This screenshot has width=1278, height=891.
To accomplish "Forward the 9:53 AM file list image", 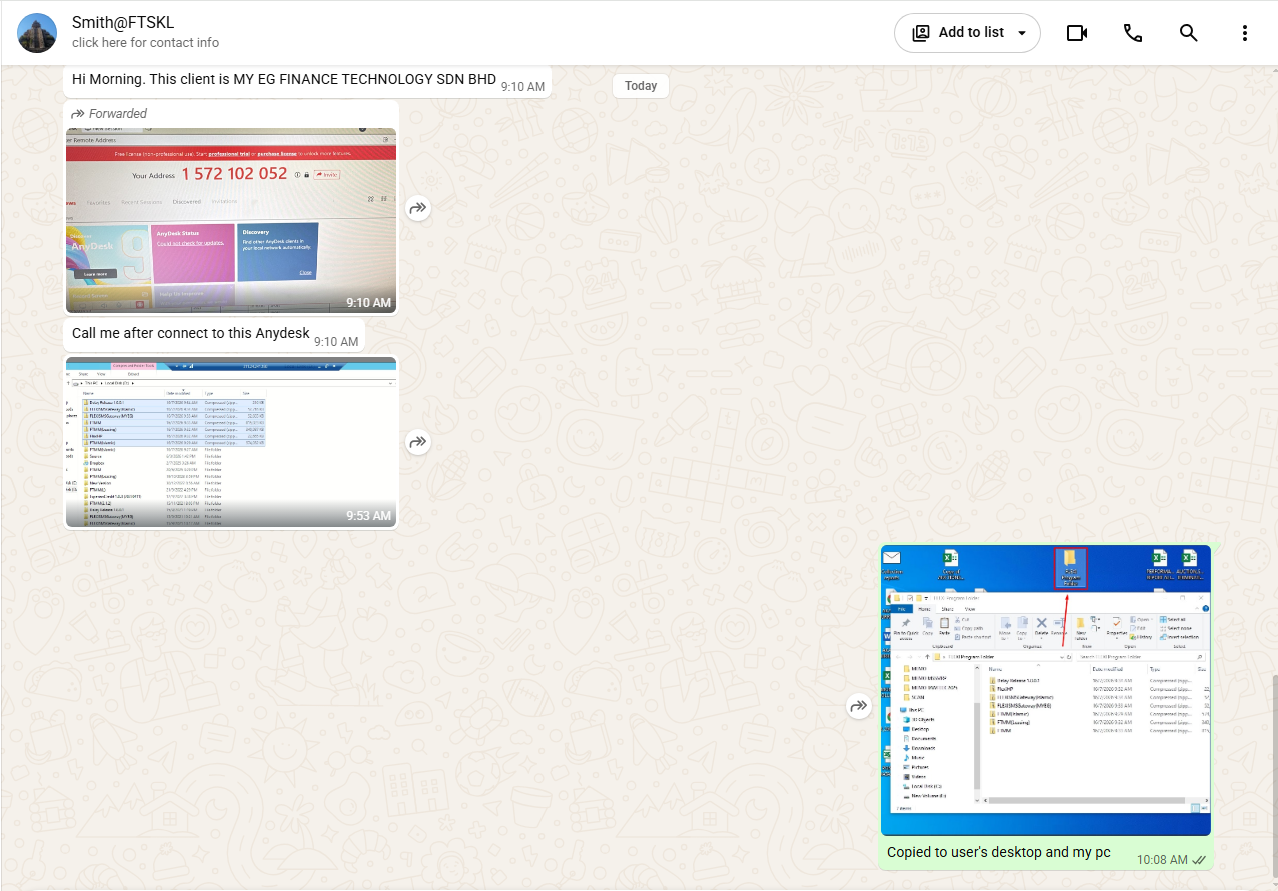I will pos(418,441).
